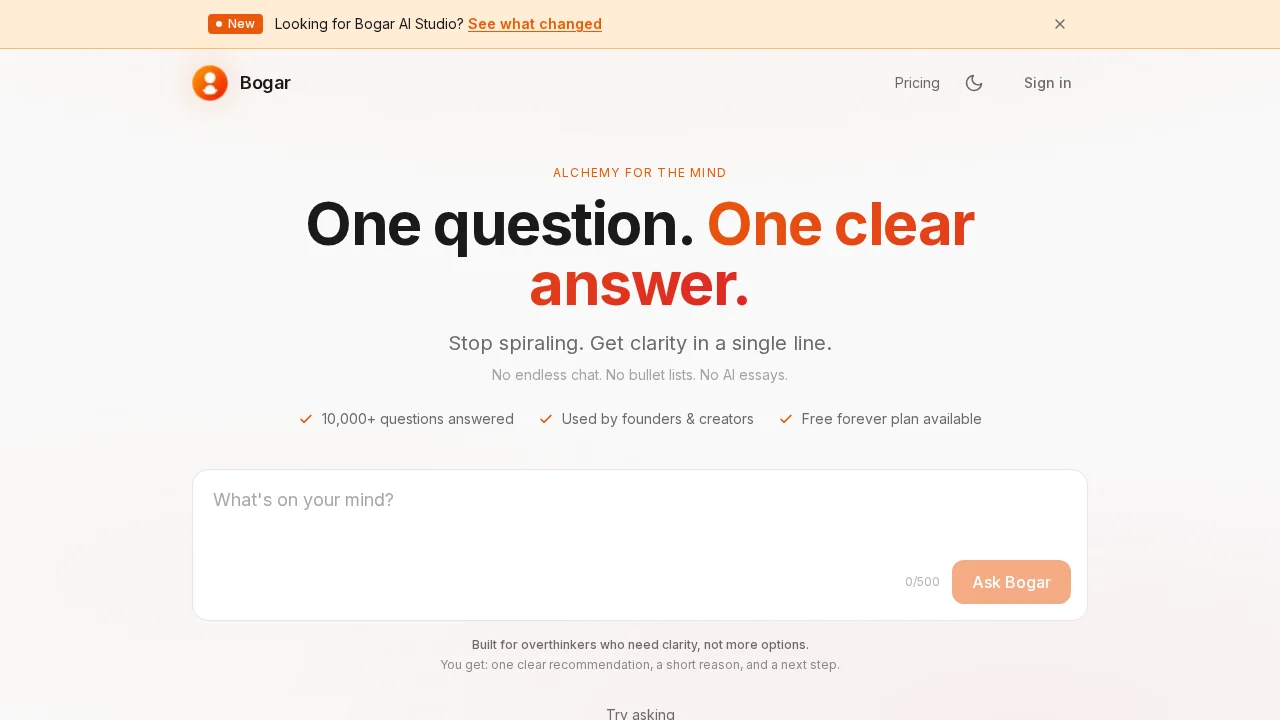
Task: Click the New badge in the banner
Action: [x=235, y=24]
